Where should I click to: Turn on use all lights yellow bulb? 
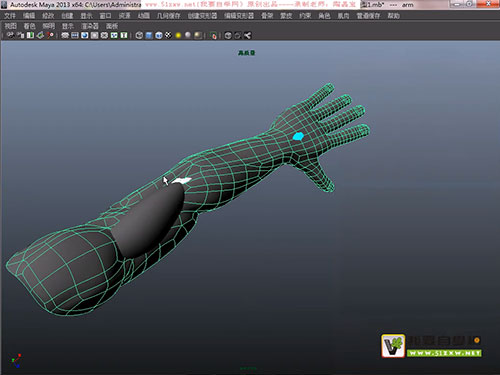(x=178, y=35)
